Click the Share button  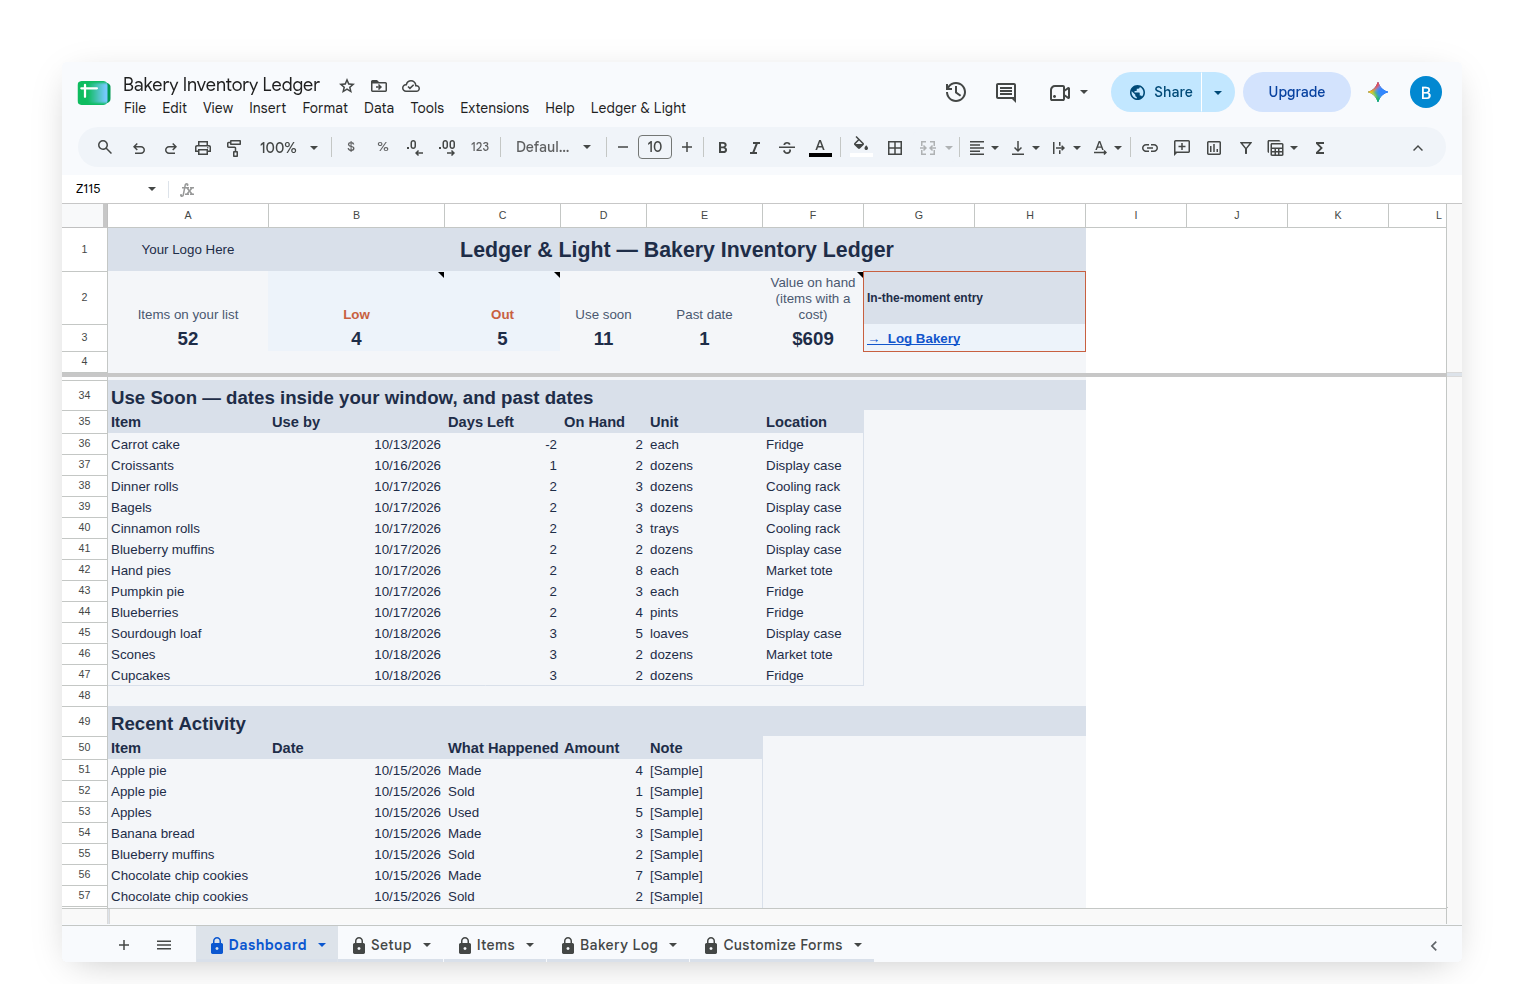1160,92
